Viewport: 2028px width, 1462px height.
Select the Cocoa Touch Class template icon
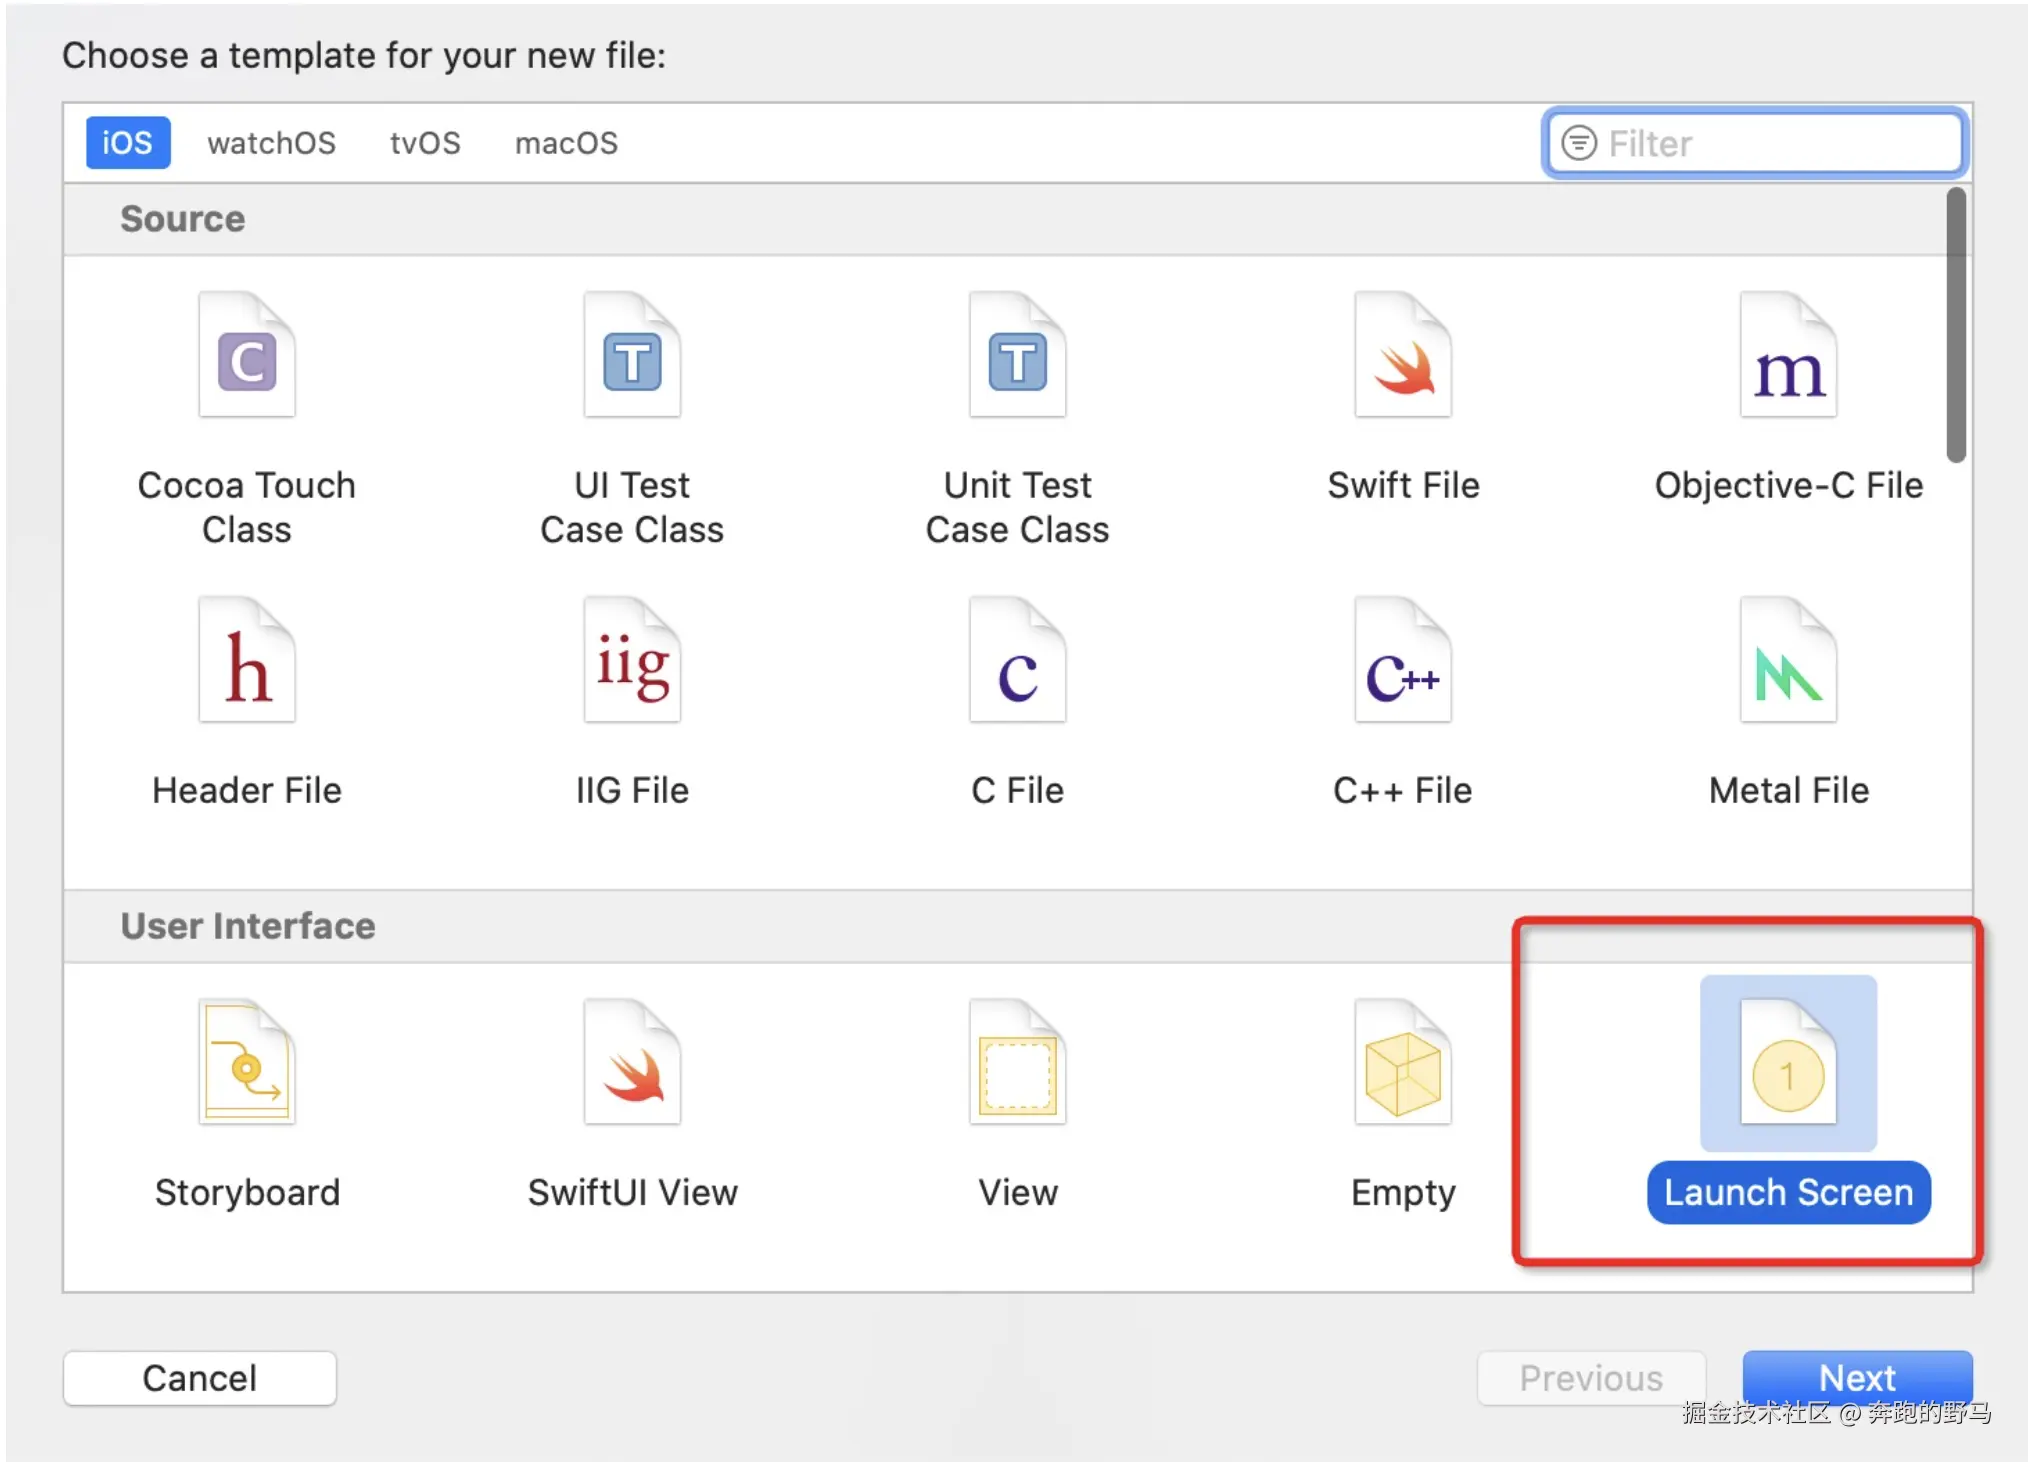pos(247,355)
